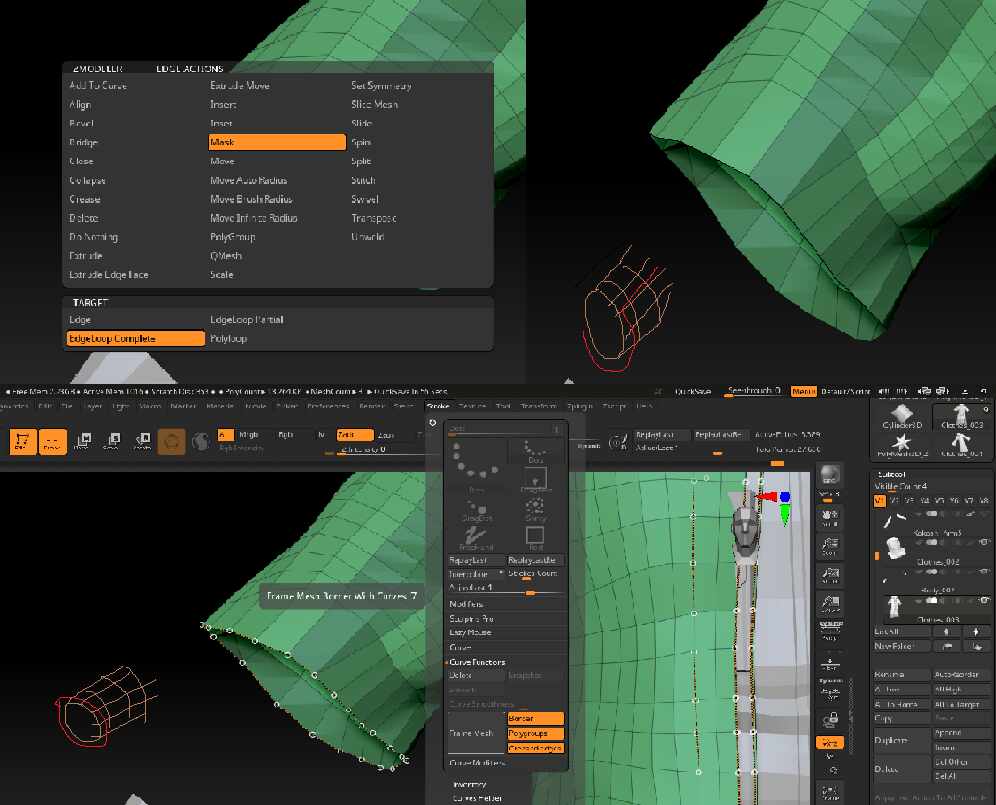Image resolution: width=996 pixels, height=805 pixels.
Task: Choose Mask in ZModeler edge actions
Action: pyautogui.click(x=277, y=142)
